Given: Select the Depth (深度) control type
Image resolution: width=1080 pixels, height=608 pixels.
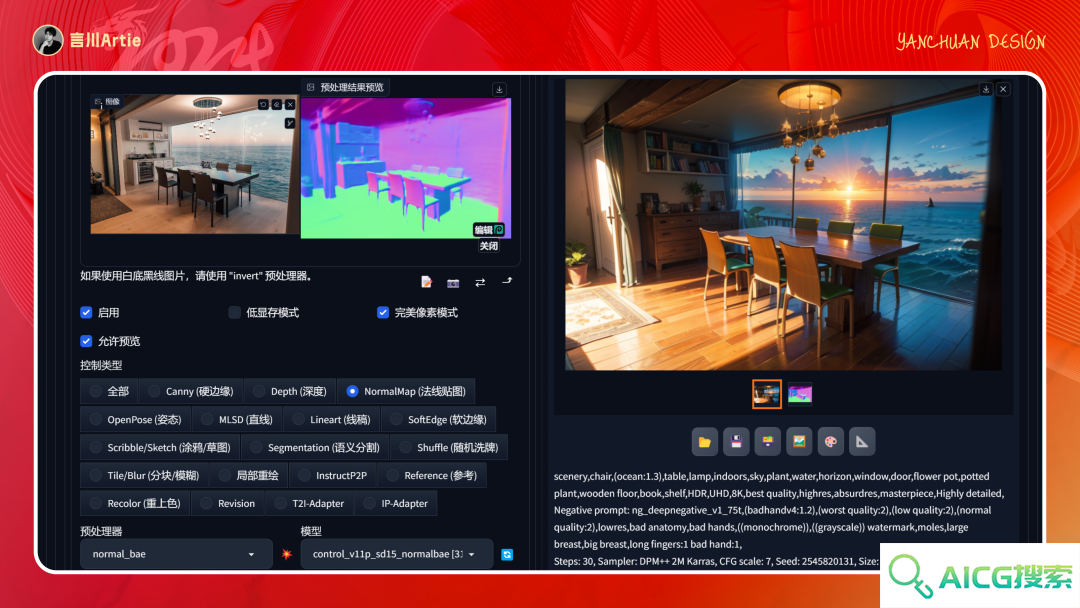Looking at the screenshot, I should pos(289,391).
